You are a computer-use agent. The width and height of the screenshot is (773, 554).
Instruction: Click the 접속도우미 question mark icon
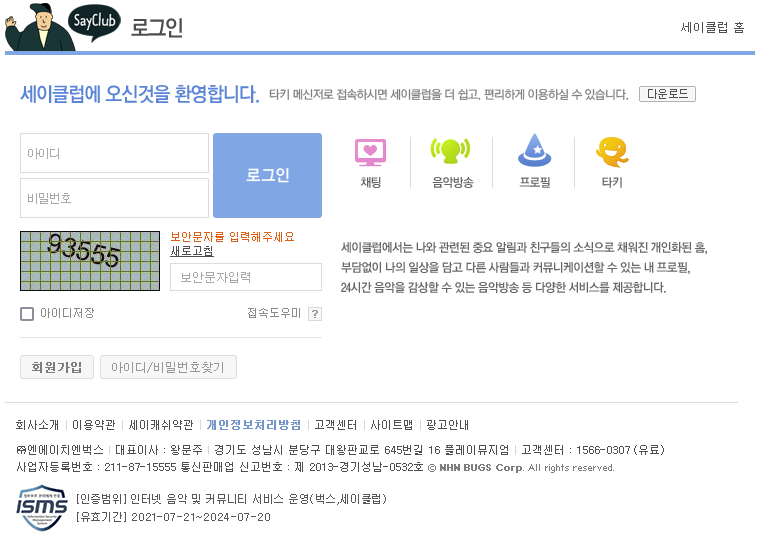click(x=315, y=314)
